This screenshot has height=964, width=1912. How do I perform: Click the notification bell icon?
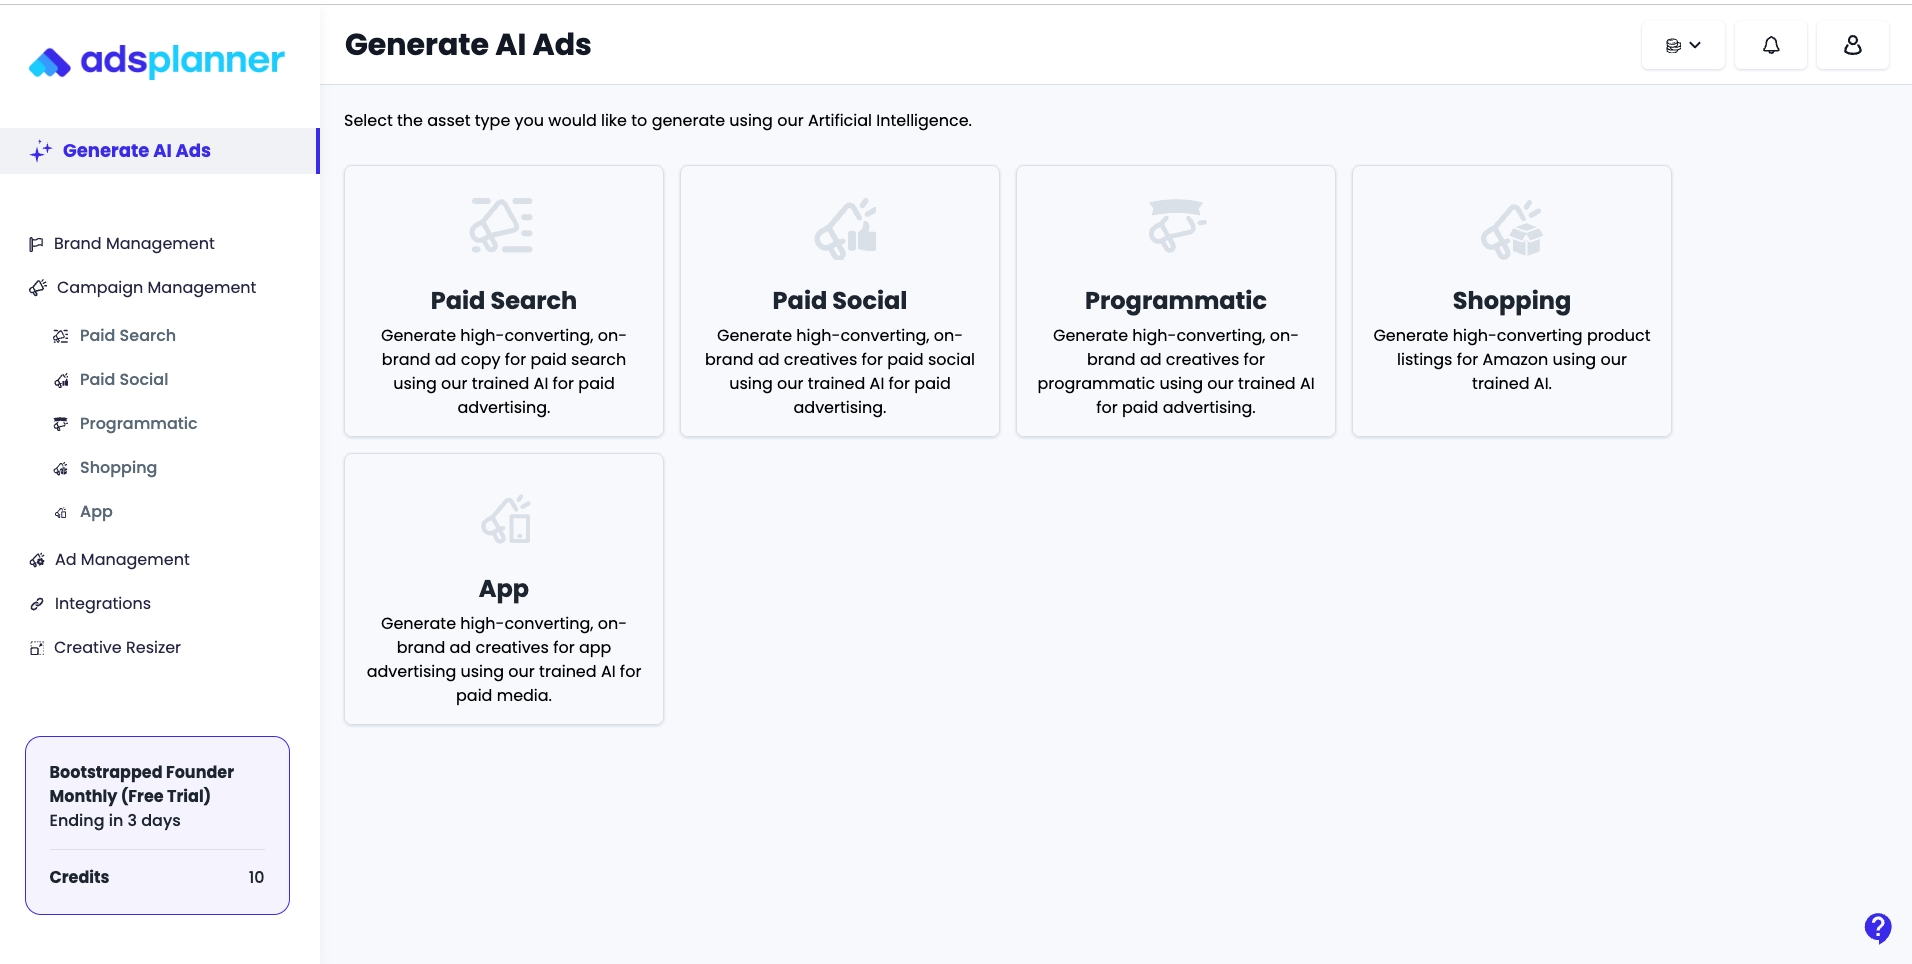1770,45
